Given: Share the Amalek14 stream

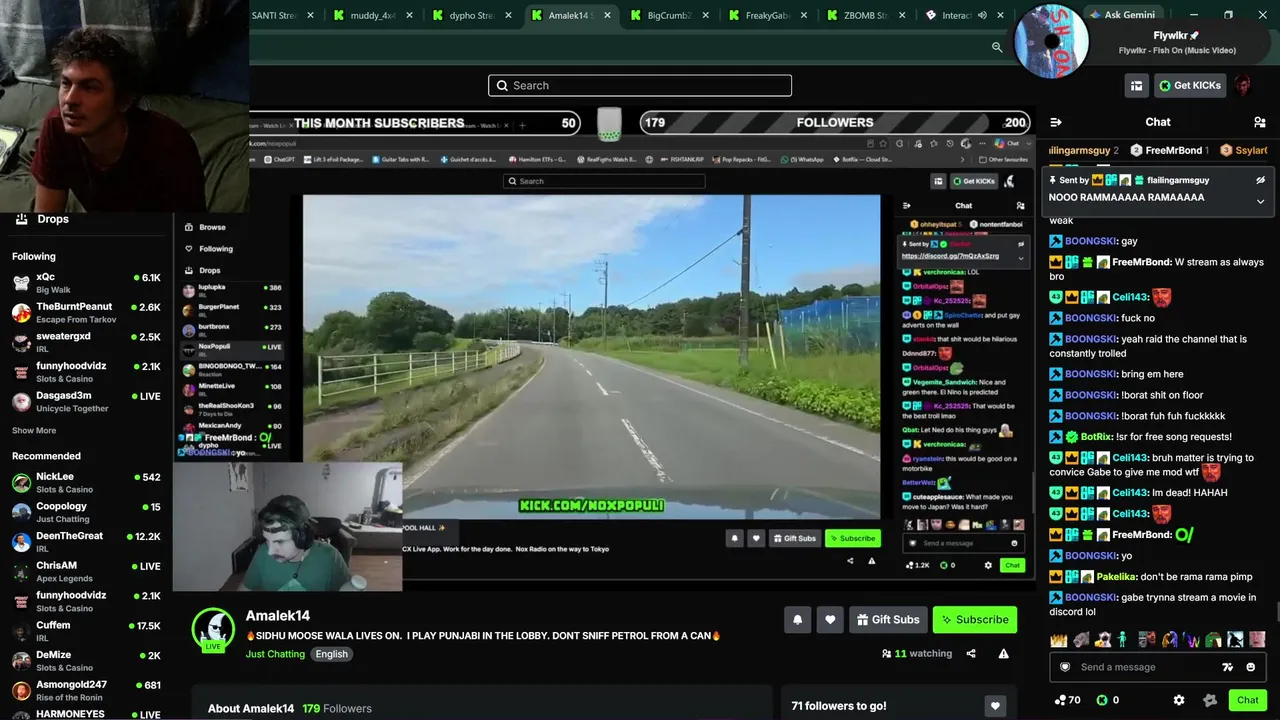Looking at the screenshot, I should [971, 654].
